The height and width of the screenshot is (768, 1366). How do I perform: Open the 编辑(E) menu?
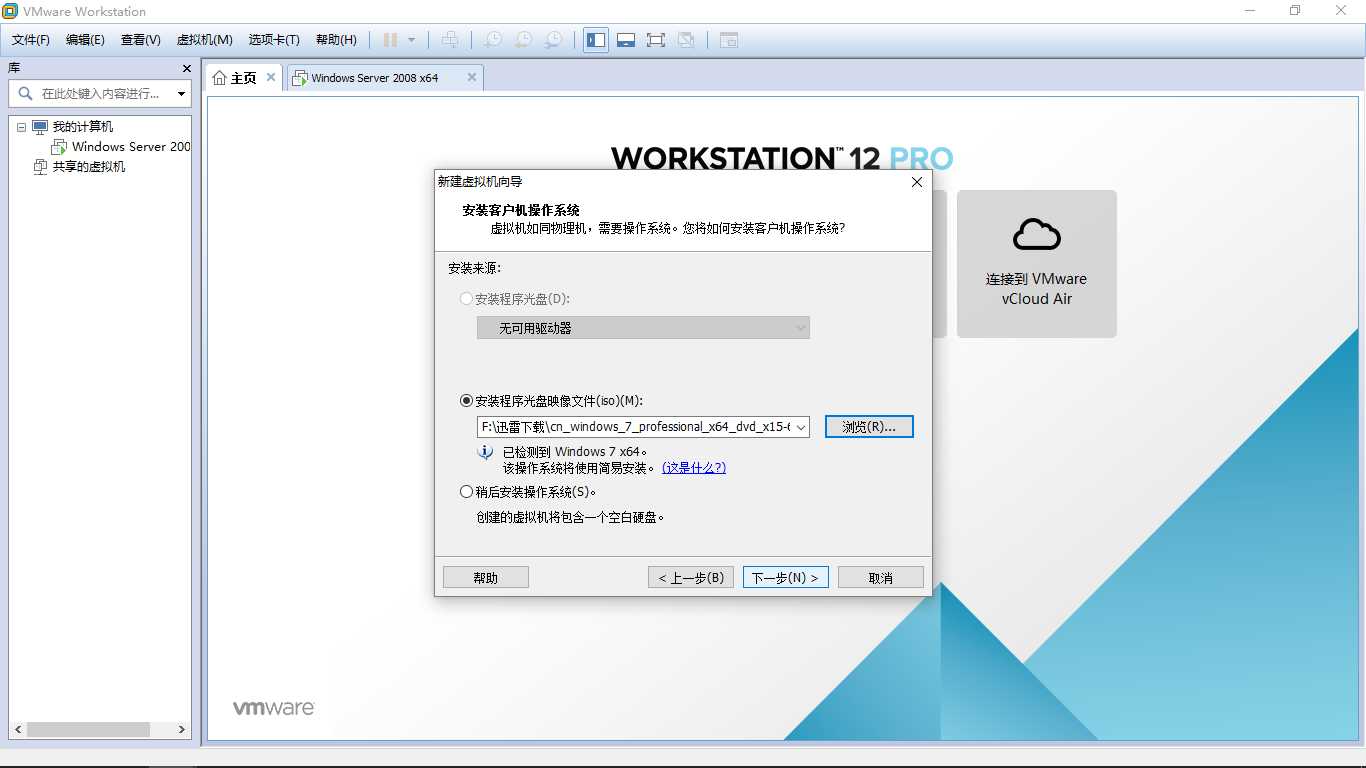click(x=85, y=40)
